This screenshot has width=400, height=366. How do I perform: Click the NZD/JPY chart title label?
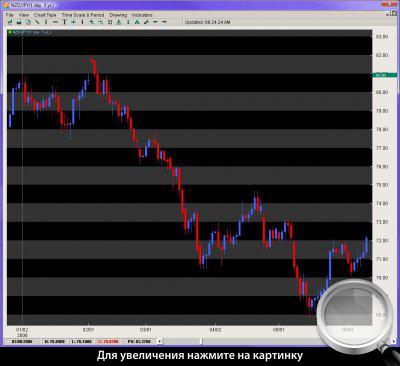pos(32,32)
